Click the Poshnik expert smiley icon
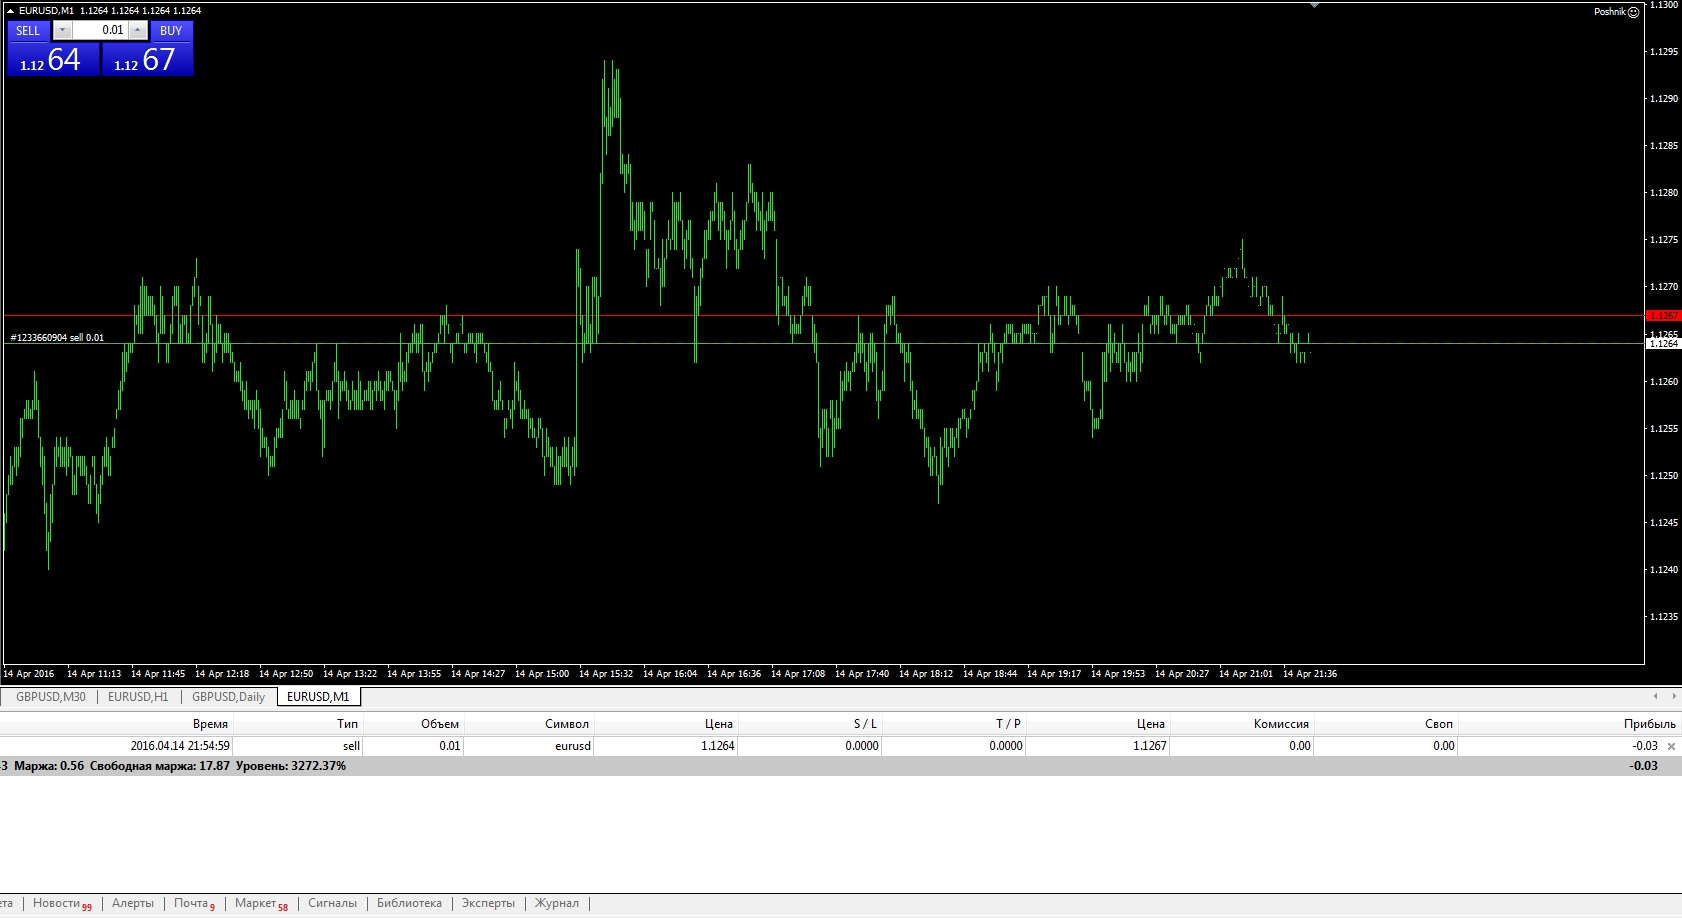Viewport: 1682px width, 918px height. pos(1633,12)
